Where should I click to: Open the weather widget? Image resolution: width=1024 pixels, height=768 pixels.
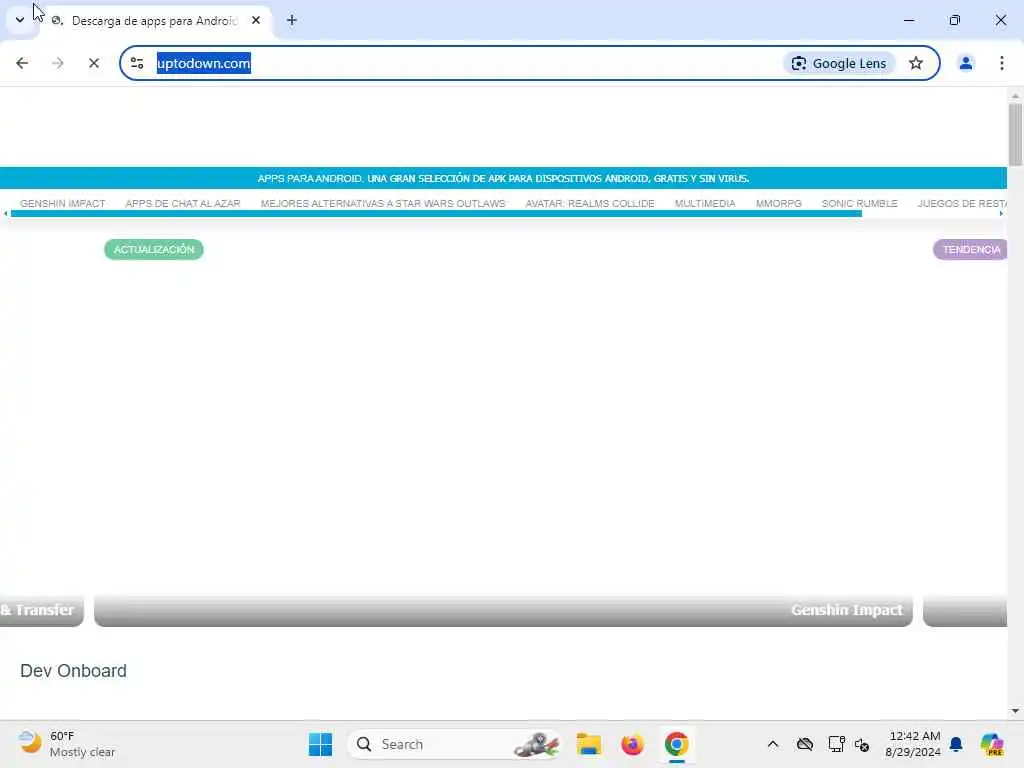[x=67, y=744]
